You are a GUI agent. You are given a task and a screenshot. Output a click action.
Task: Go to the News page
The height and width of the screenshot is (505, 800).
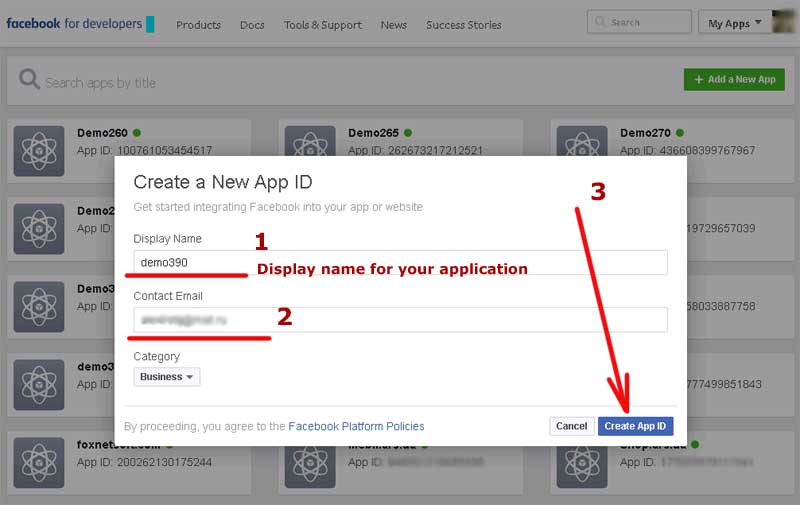tap(394, 24)
